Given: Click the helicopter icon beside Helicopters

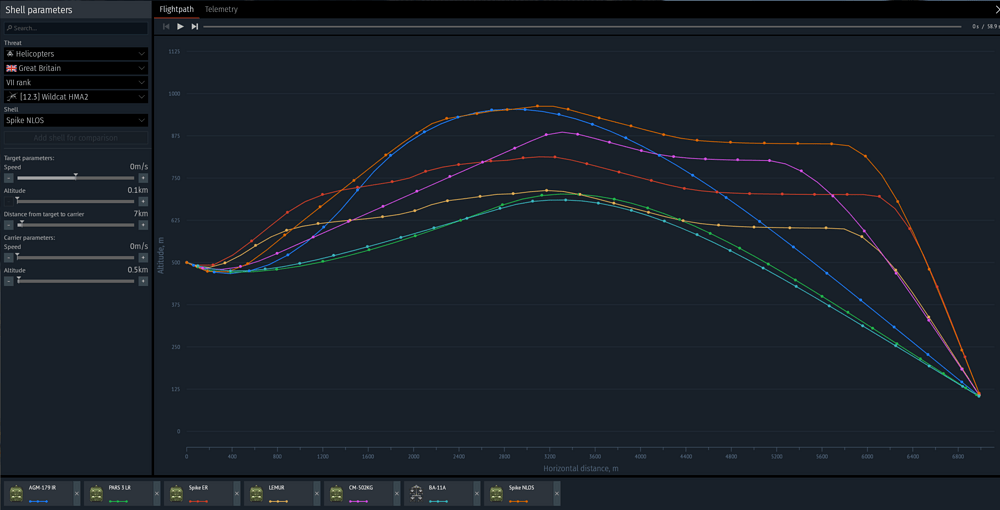Looking at the screenshot, I should tap(10, 54).
